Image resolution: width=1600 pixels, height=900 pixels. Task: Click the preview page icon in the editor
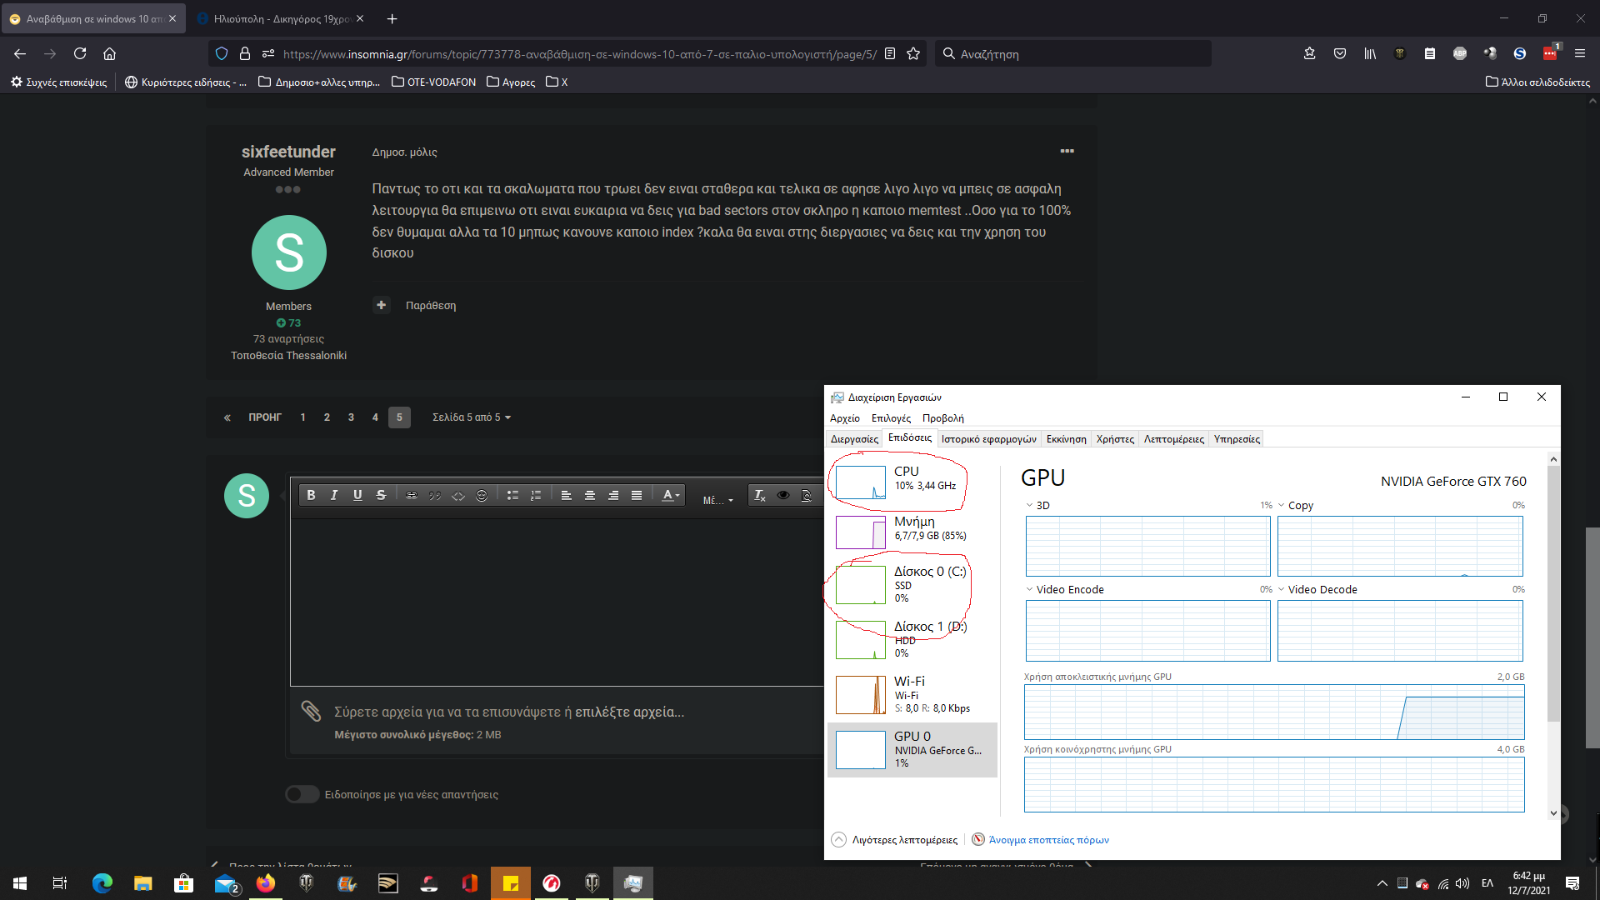(806, 495)
